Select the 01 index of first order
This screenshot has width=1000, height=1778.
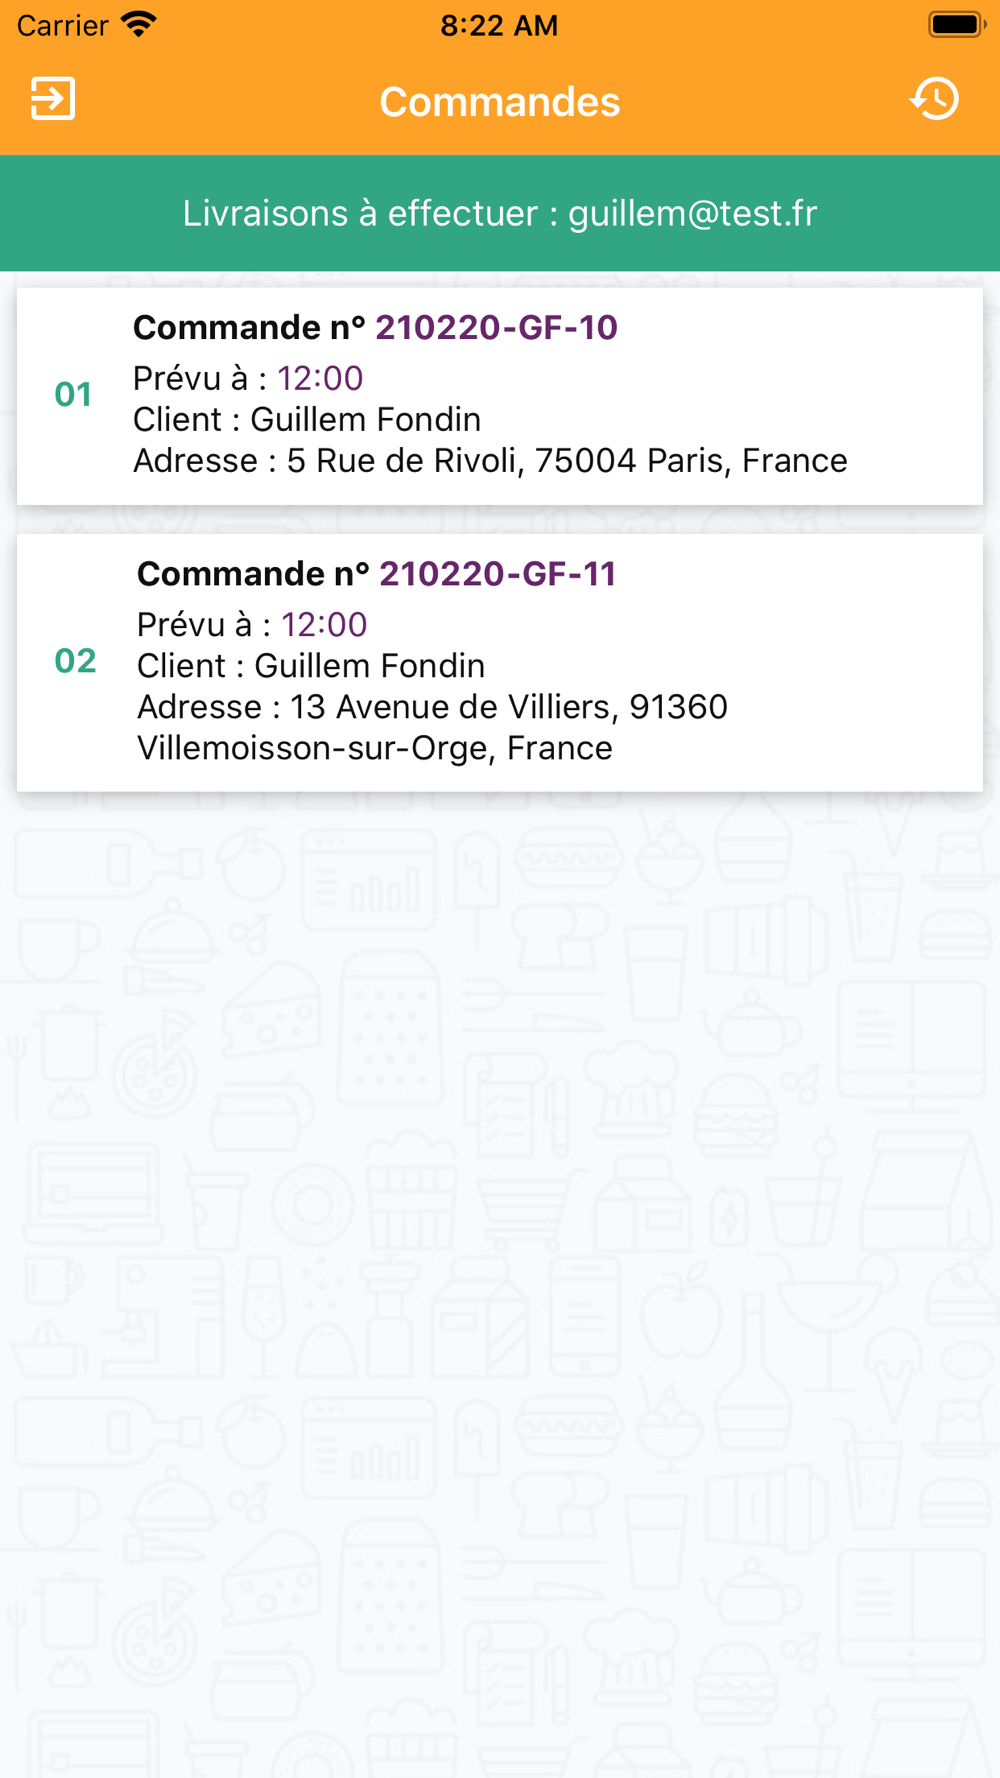tap(73, 395)
